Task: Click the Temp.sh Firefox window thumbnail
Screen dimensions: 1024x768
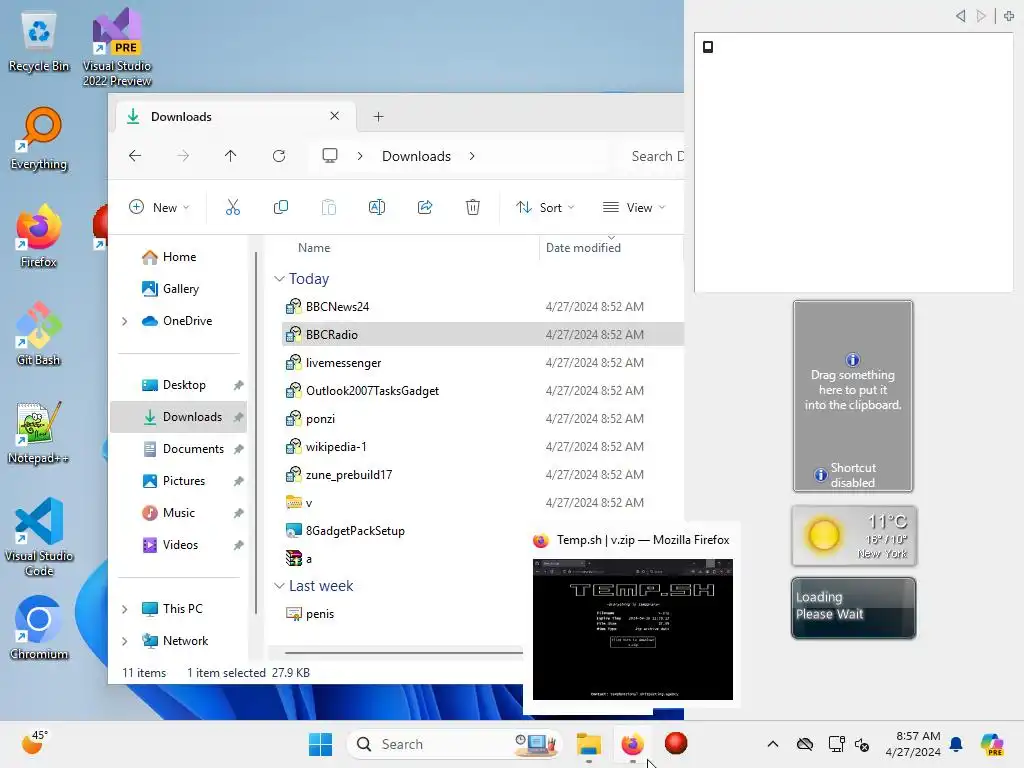Action: (x=632, y=629)
